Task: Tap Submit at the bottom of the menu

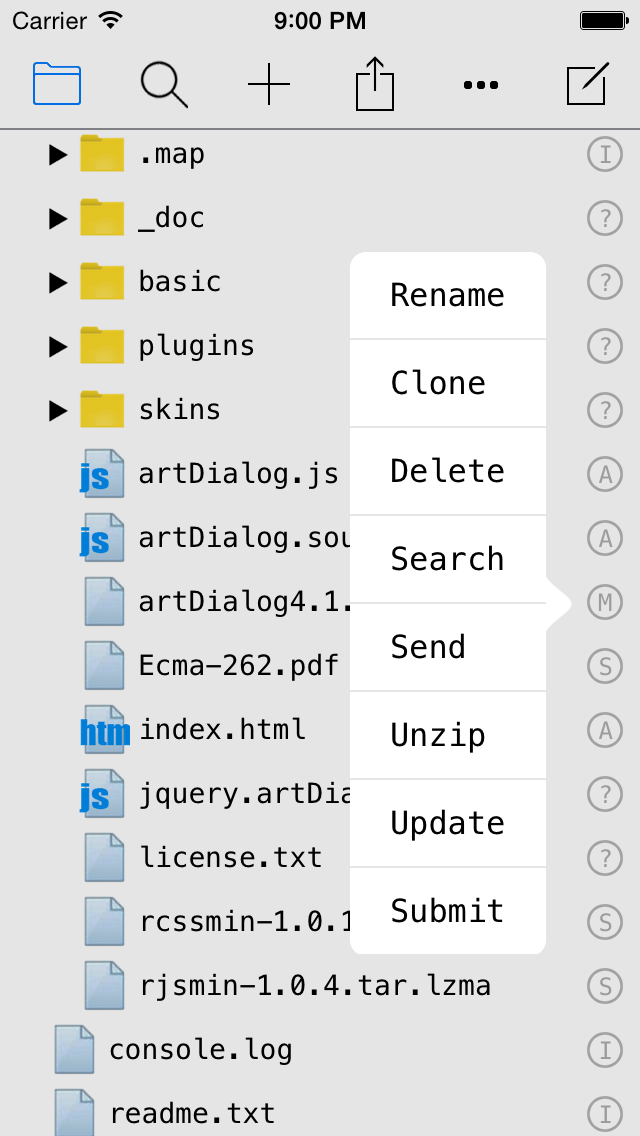Action: [447, 910]
